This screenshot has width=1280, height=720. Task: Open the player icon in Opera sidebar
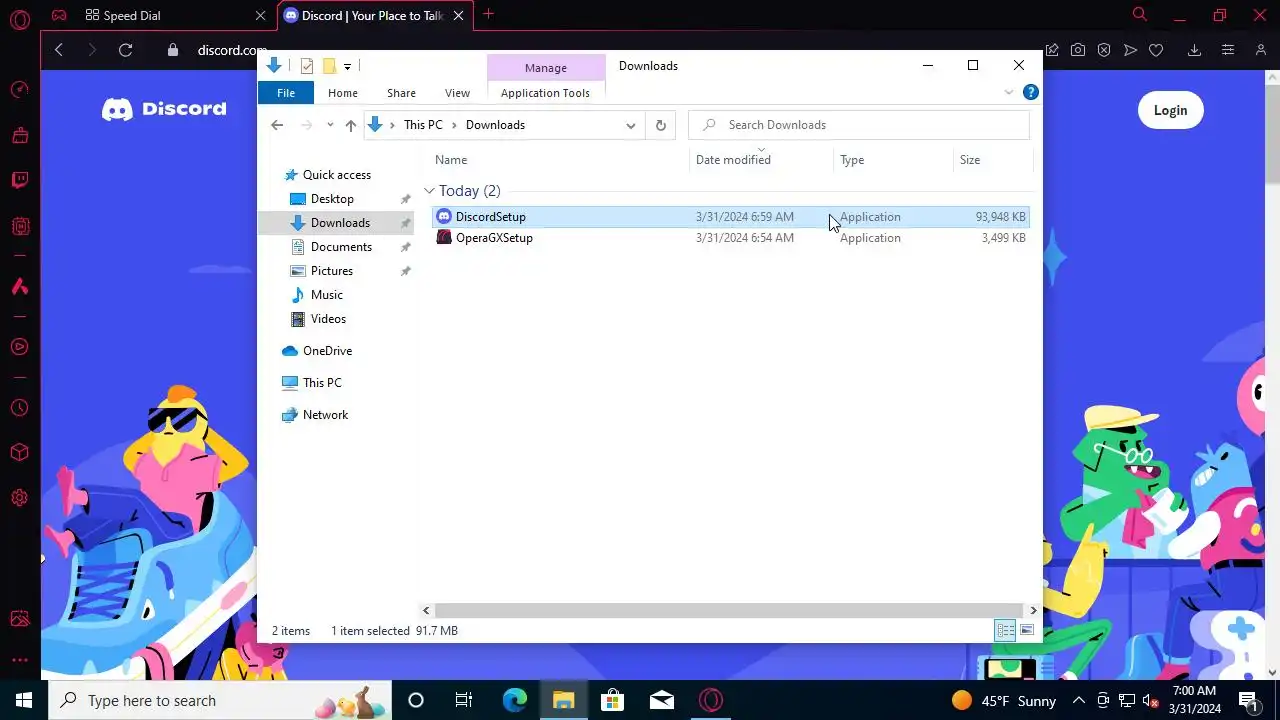pyautogui.click(x=20, y=347)
